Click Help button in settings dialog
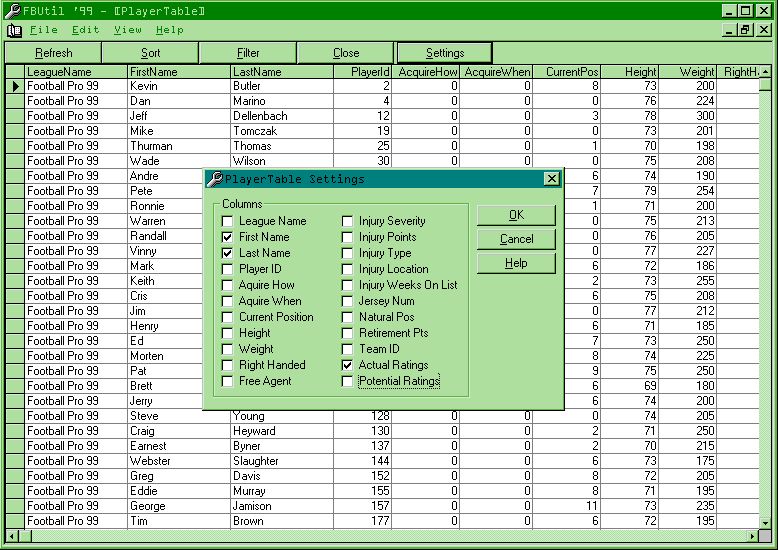Viewport: 778px width, 550px height. click(516, 263)
